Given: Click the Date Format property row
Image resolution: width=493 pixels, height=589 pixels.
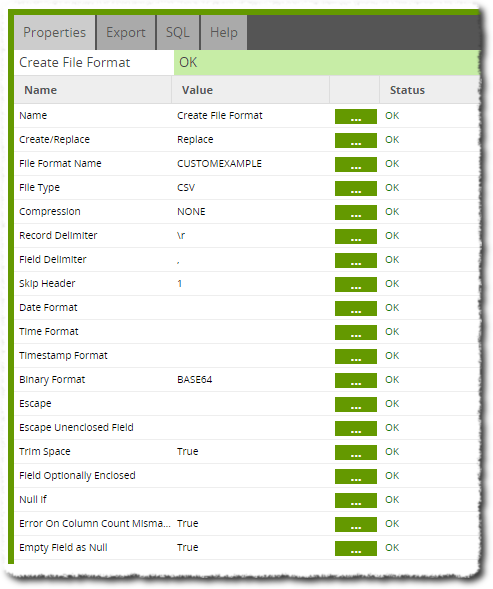Looking at the screenshot, I should click(x=246, y=308).
